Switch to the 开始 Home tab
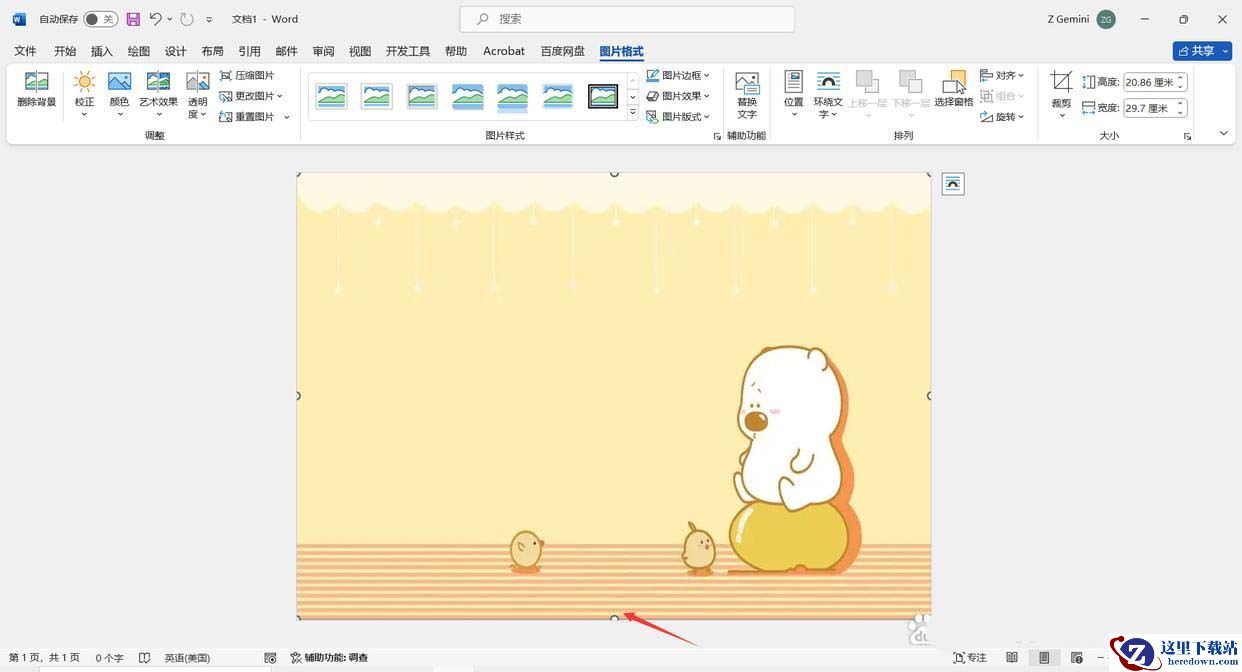The height and width of the screenshot is (672, 1242). pos(65,51)
